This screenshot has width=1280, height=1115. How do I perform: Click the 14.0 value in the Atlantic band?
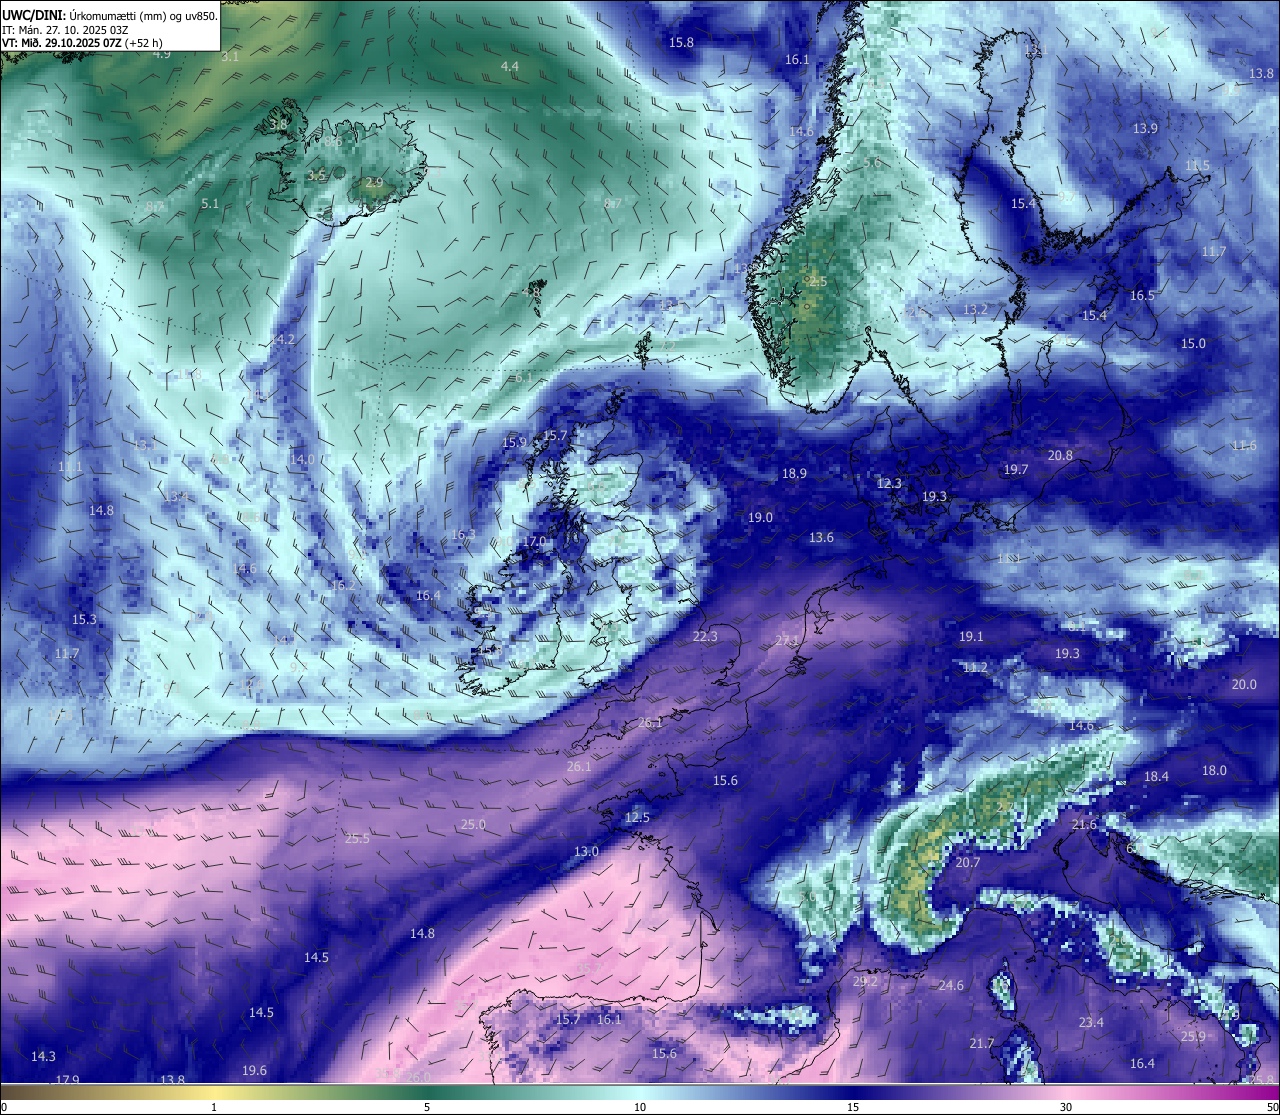302,459
